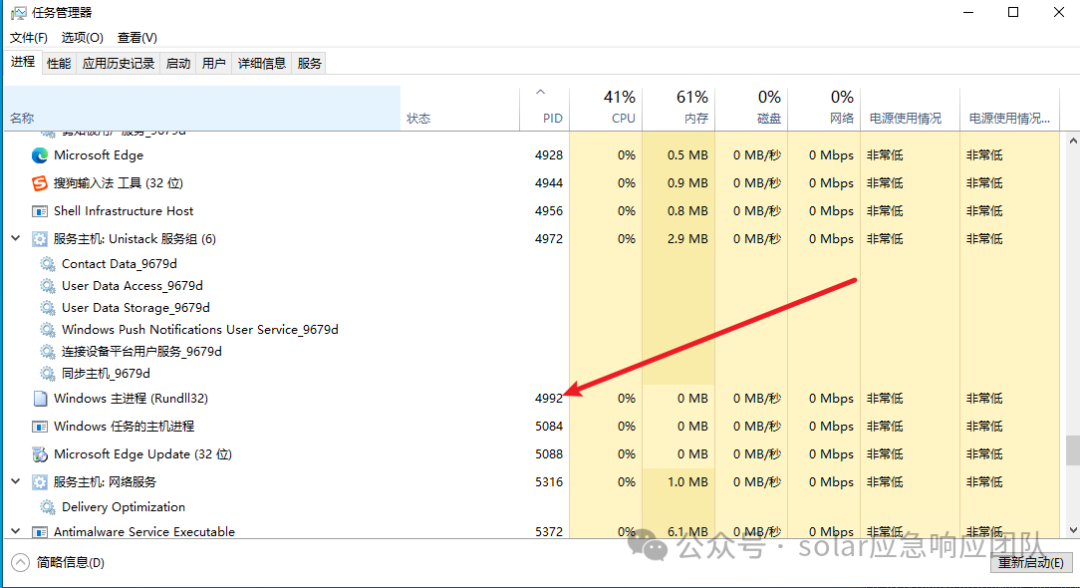
Task: Click the Delivery Optimization gear icon
Action: 48,507
